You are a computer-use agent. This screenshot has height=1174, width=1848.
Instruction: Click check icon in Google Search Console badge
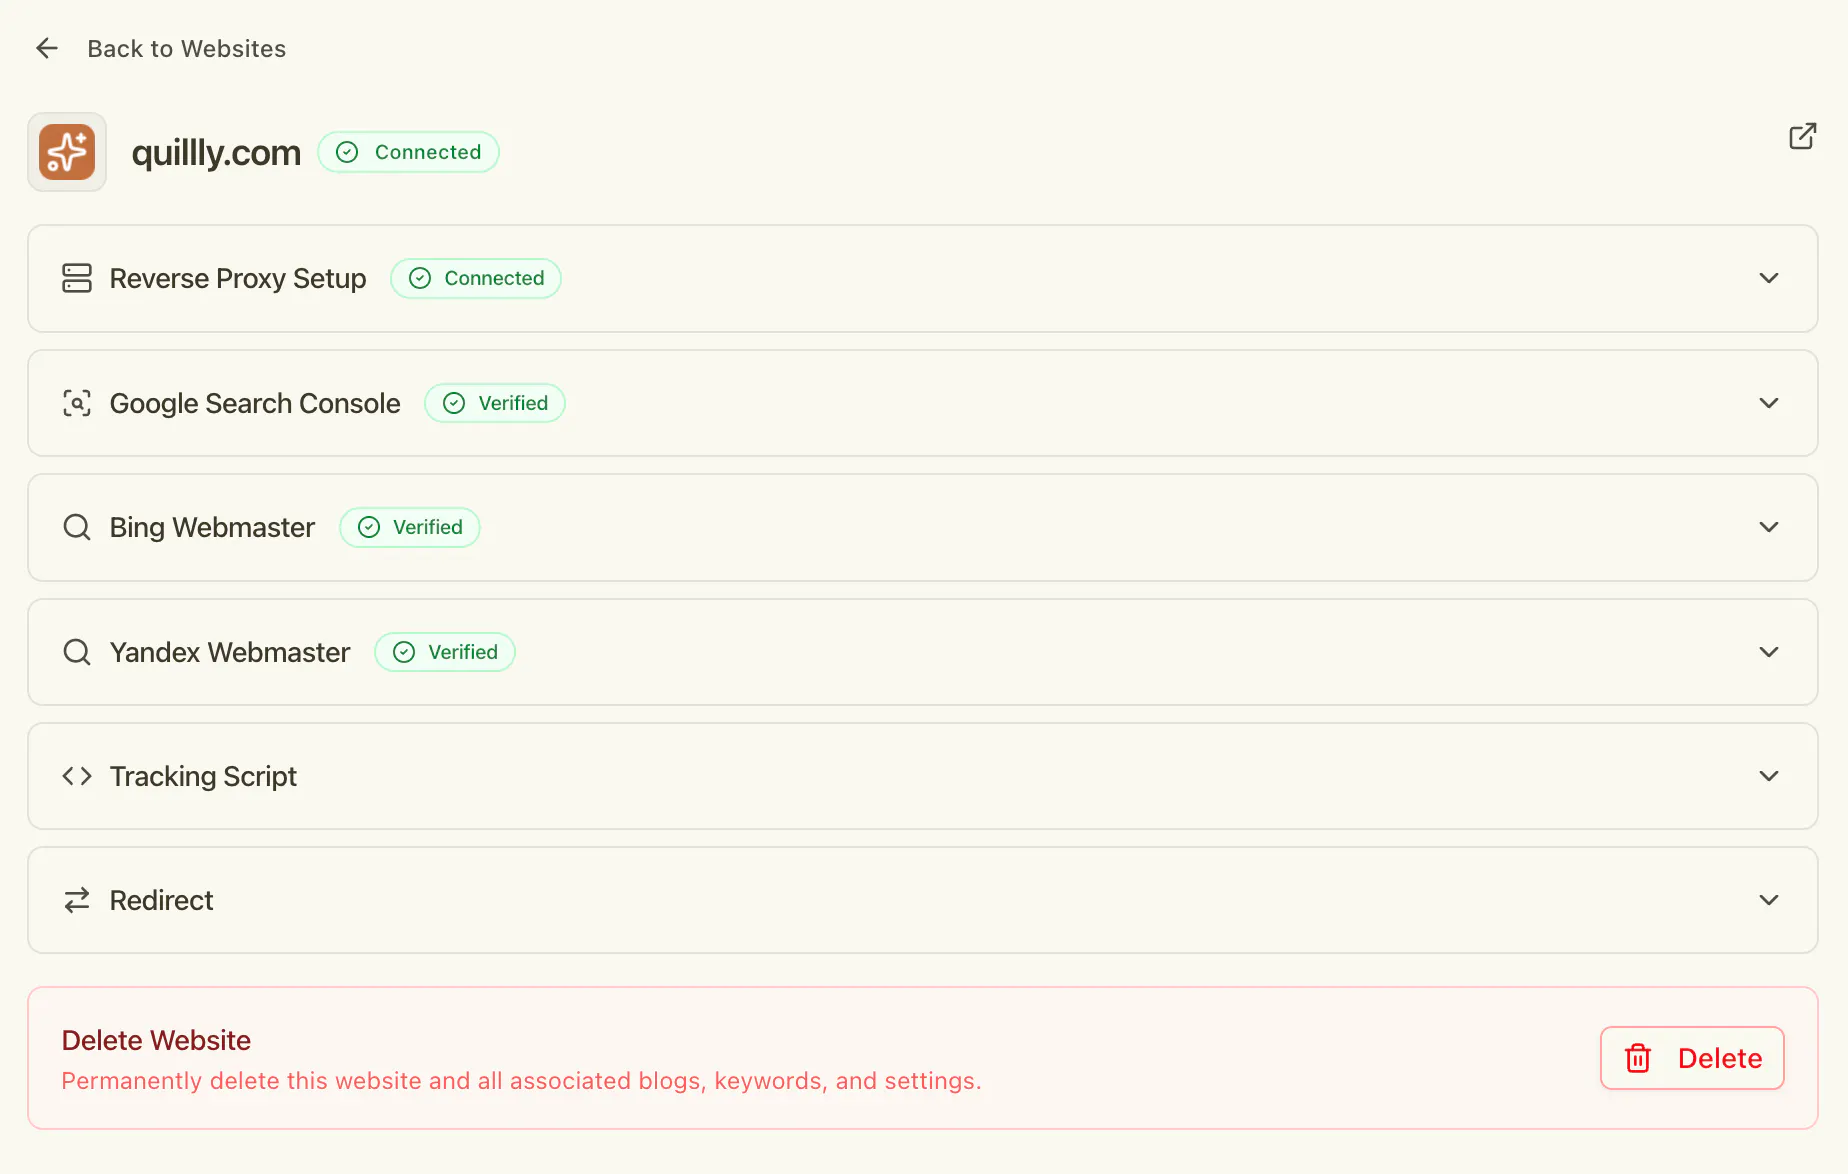454,403
